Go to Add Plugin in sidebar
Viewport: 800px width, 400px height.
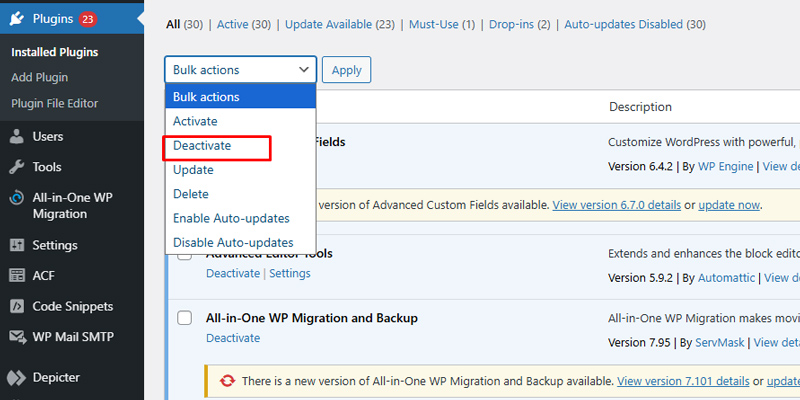tap(39, 77)
